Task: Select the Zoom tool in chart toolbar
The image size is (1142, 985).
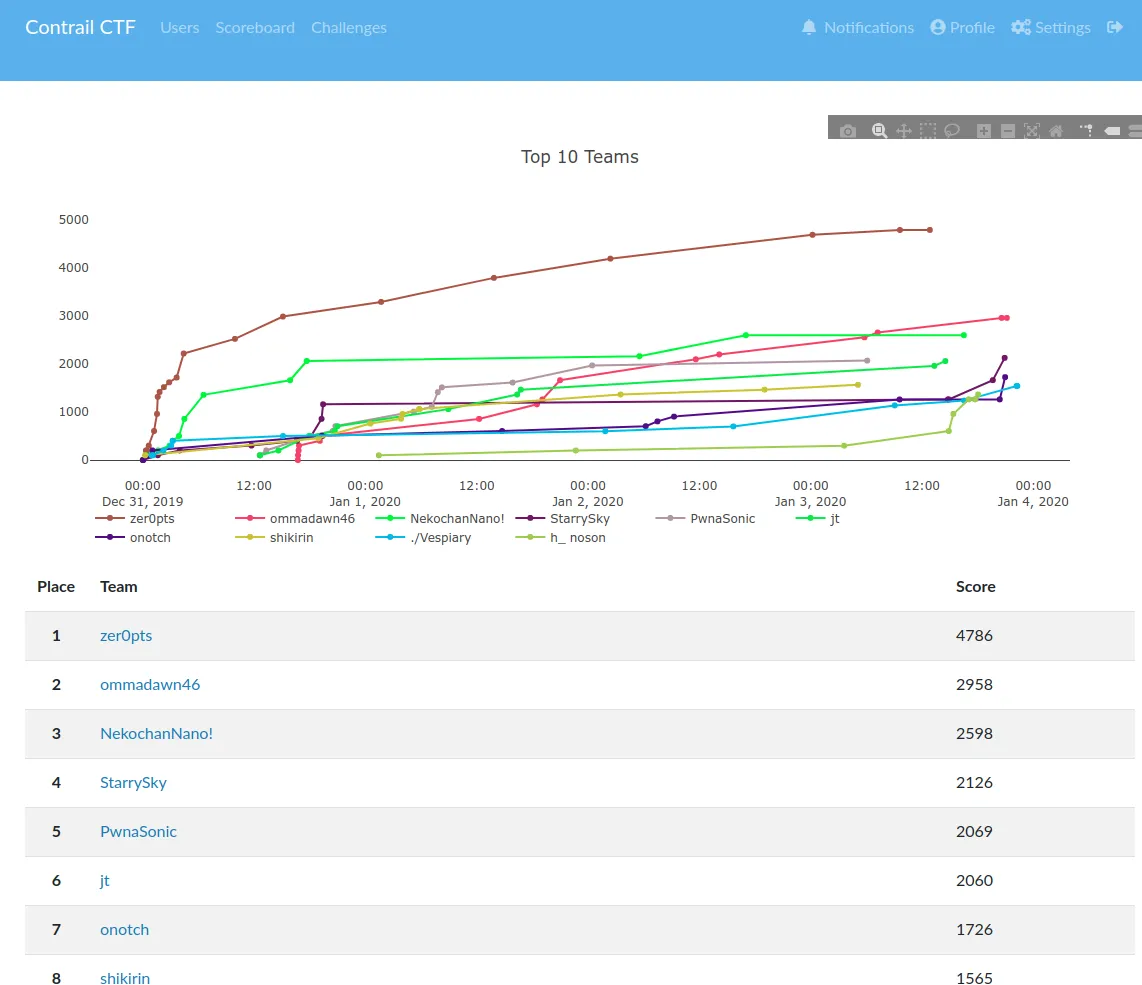Action: (879, 131)
